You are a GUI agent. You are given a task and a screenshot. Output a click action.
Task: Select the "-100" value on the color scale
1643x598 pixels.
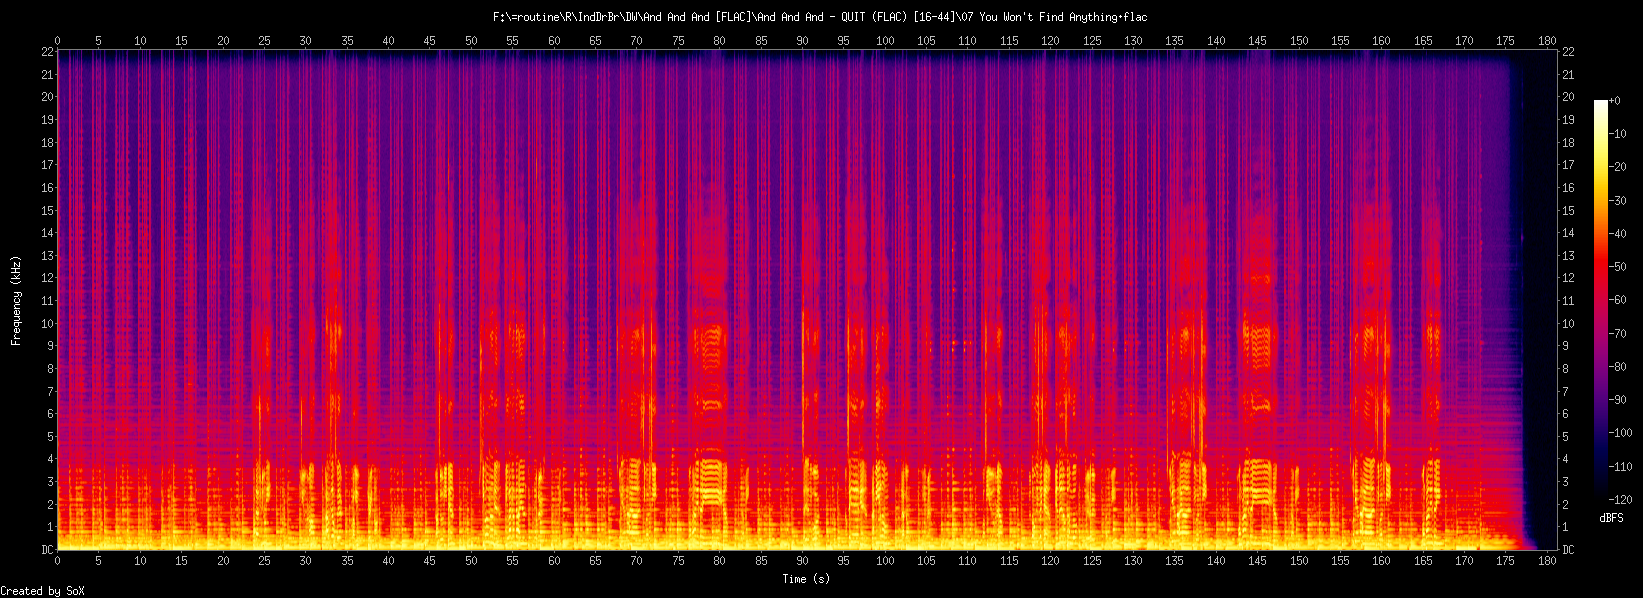[x=1620, y=433]
